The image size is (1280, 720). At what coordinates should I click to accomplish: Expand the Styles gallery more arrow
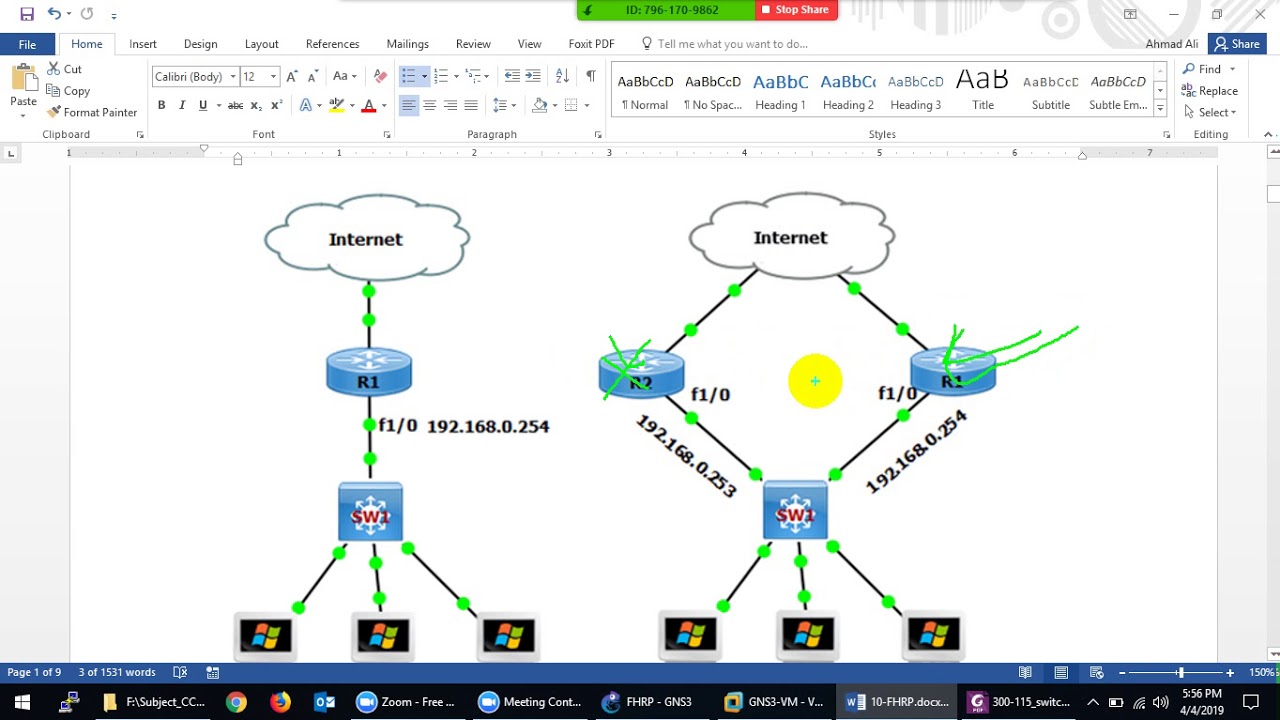coord(1160,108)
